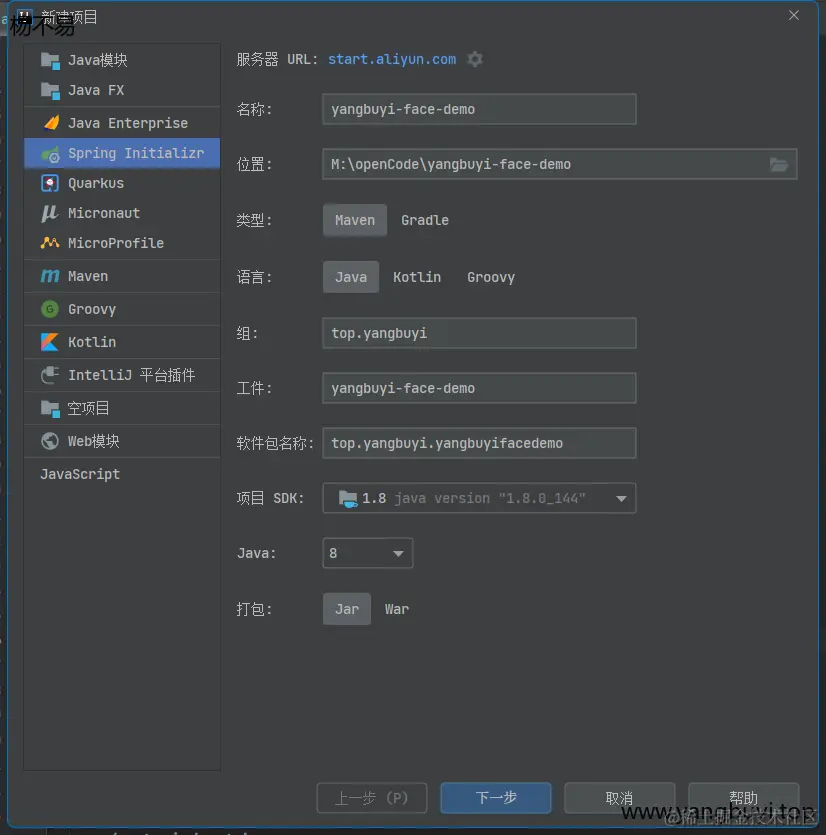Select Micronaut project type
This screenshot has height=835, width=826.
[122, 213]
